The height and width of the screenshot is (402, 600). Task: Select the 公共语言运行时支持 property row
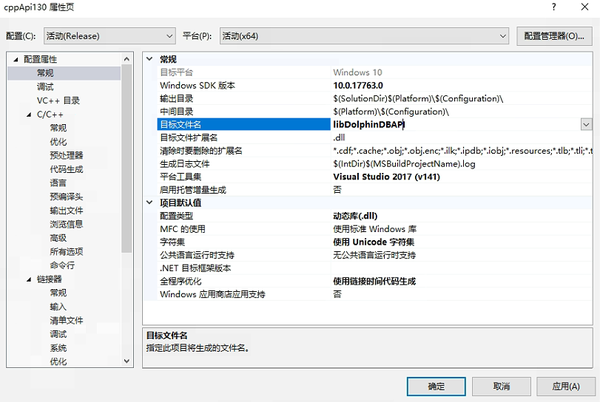click(374, 255)
